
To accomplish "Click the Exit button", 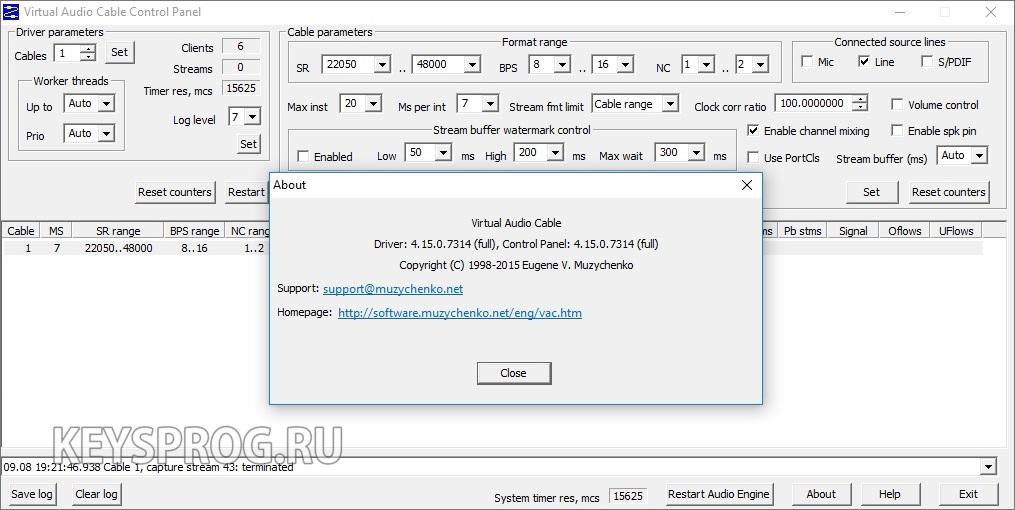I will pos(968,494).
